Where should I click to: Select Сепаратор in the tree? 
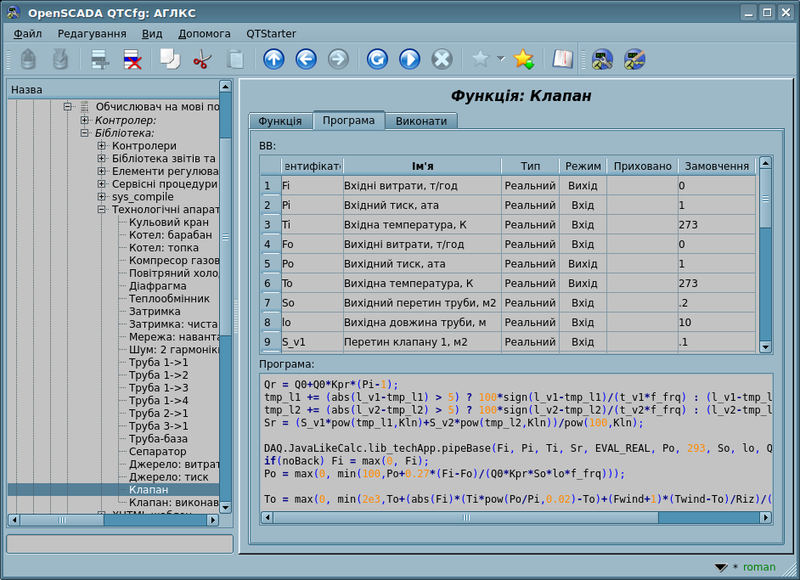click(158, 451)
